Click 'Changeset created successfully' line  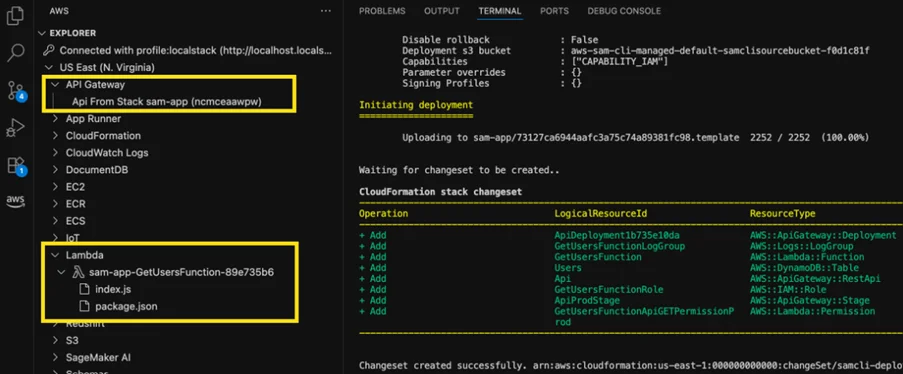(x=631, y=365)
